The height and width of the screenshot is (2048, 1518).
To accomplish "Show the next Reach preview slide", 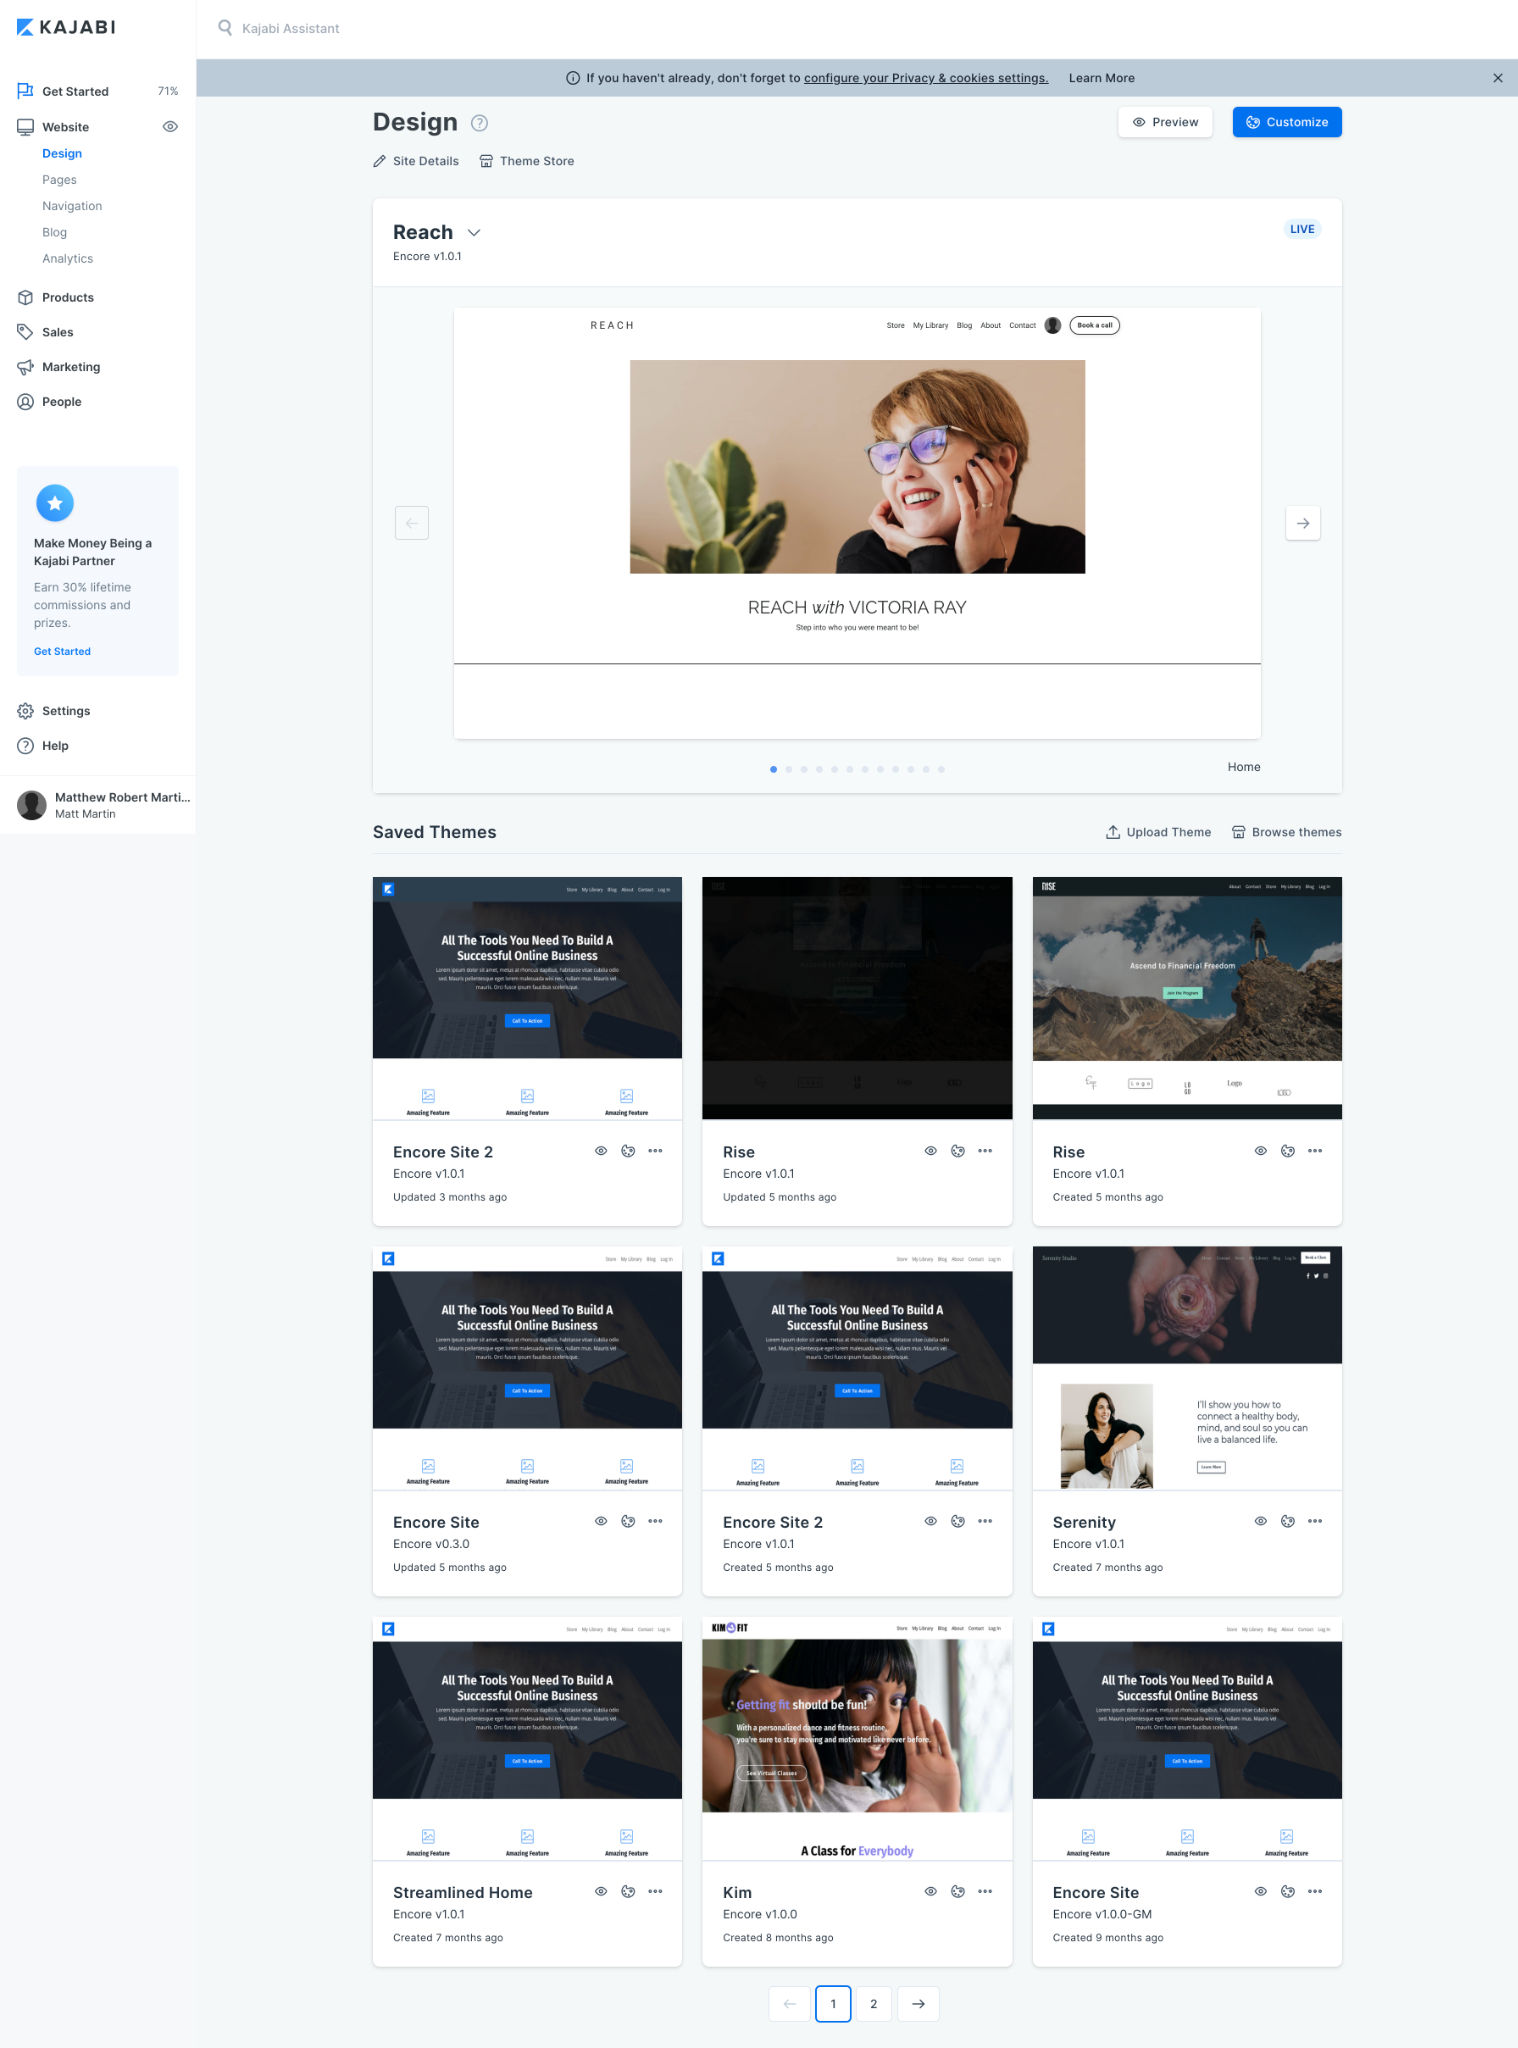I will coord(1303,523).
